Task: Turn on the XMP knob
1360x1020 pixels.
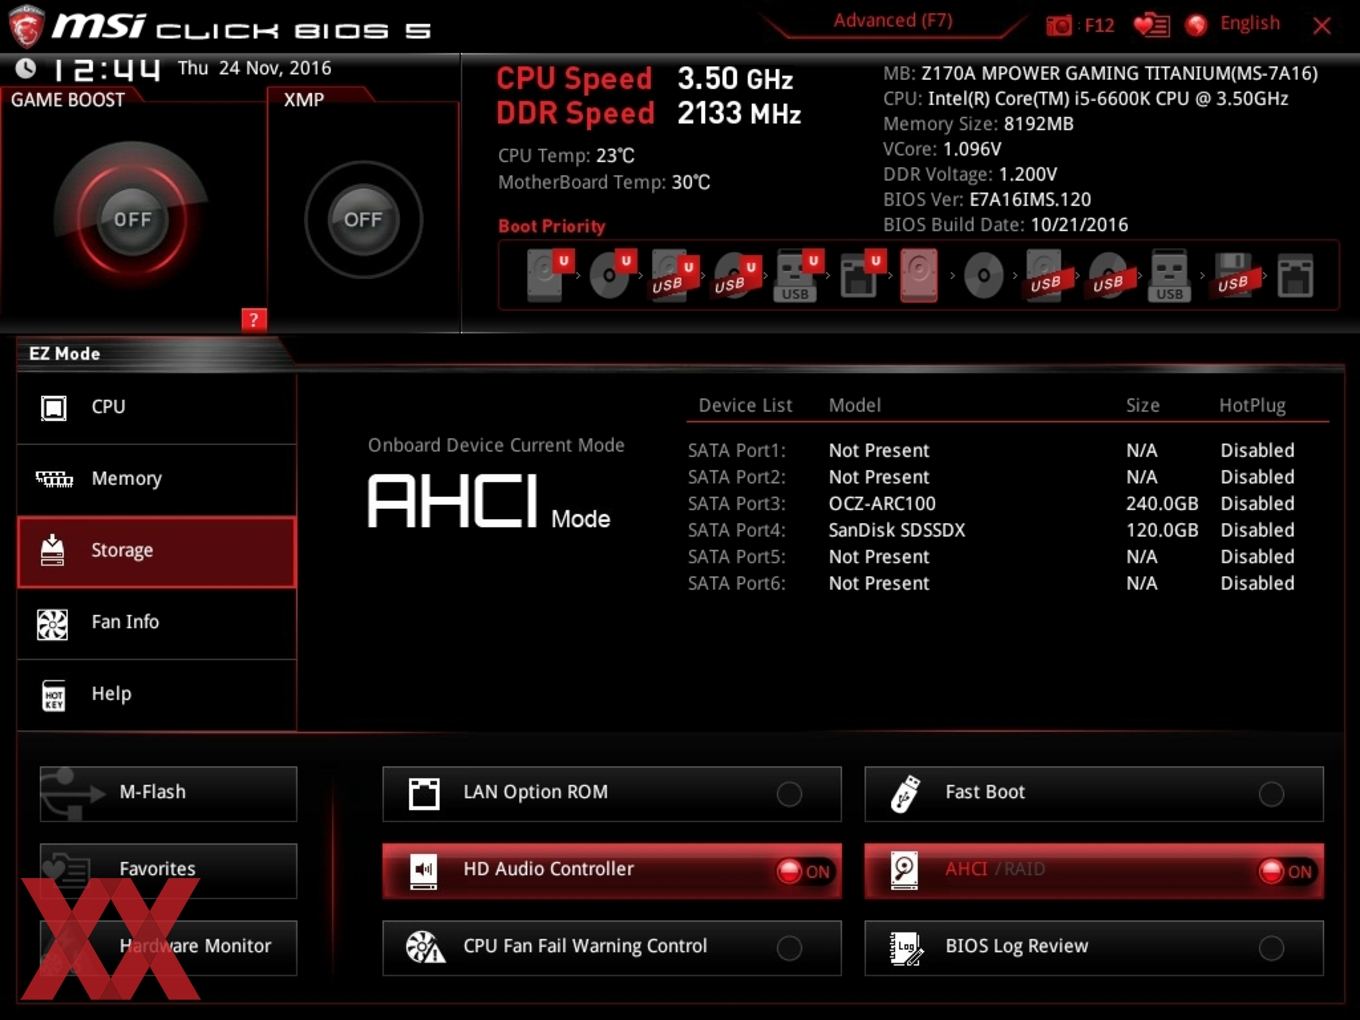Action: click(363, 219)
